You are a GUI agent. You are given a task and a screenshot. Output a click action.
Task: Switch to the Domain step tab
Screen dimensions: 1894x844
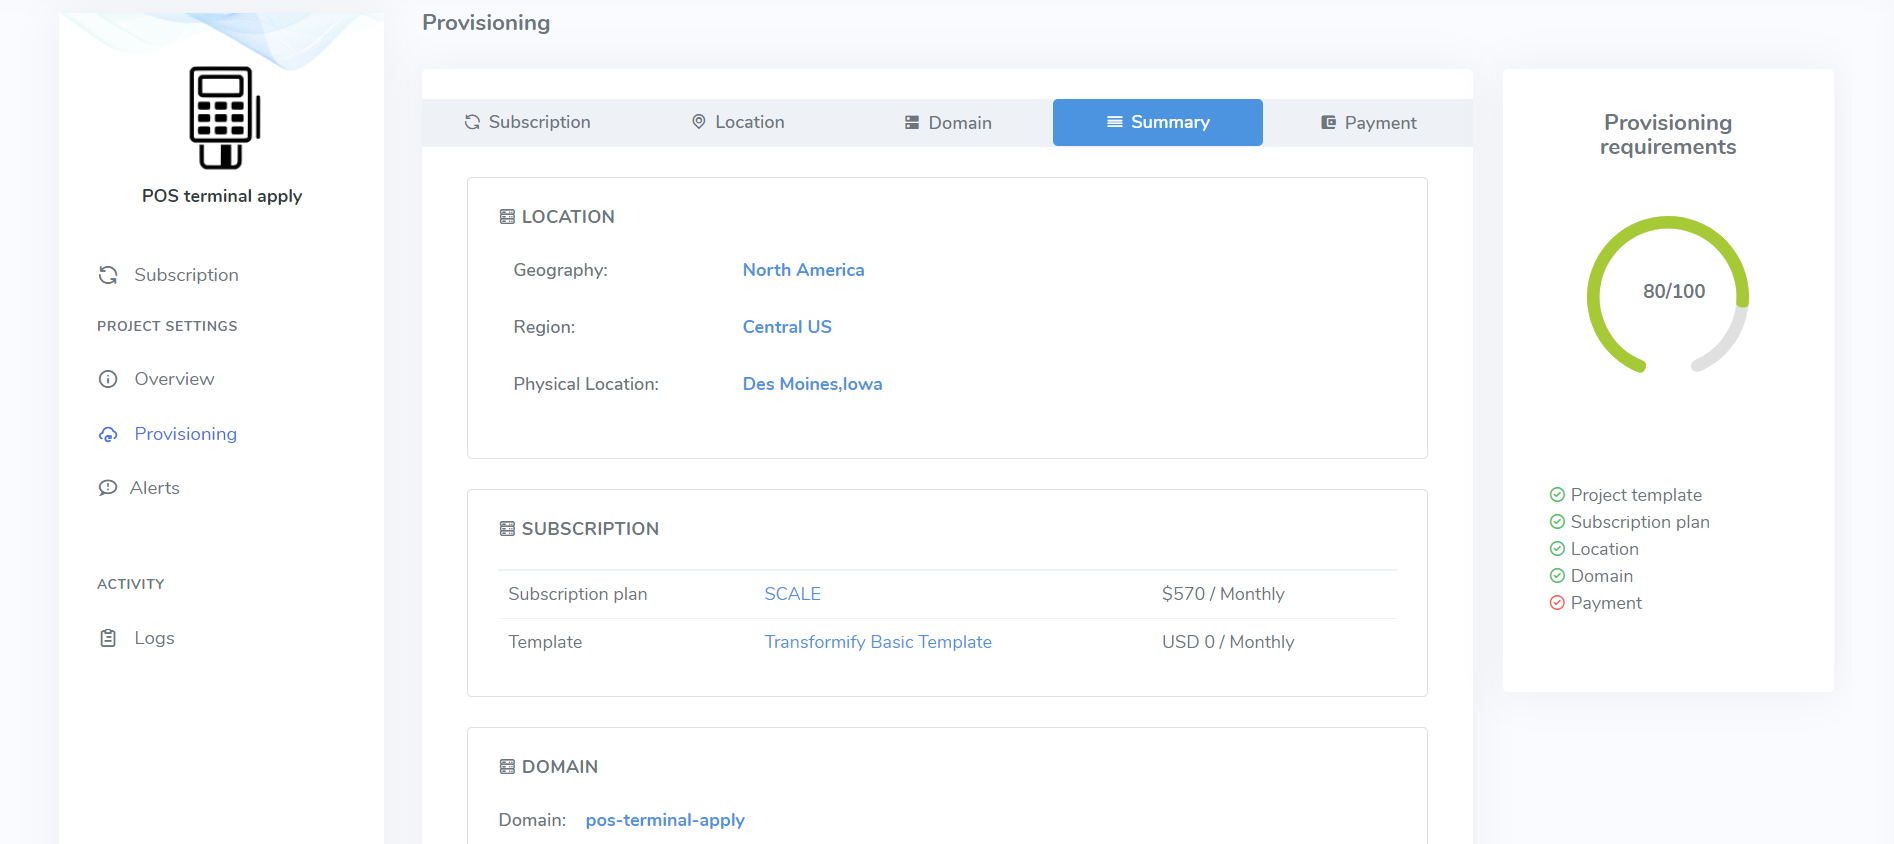point(948,122)
